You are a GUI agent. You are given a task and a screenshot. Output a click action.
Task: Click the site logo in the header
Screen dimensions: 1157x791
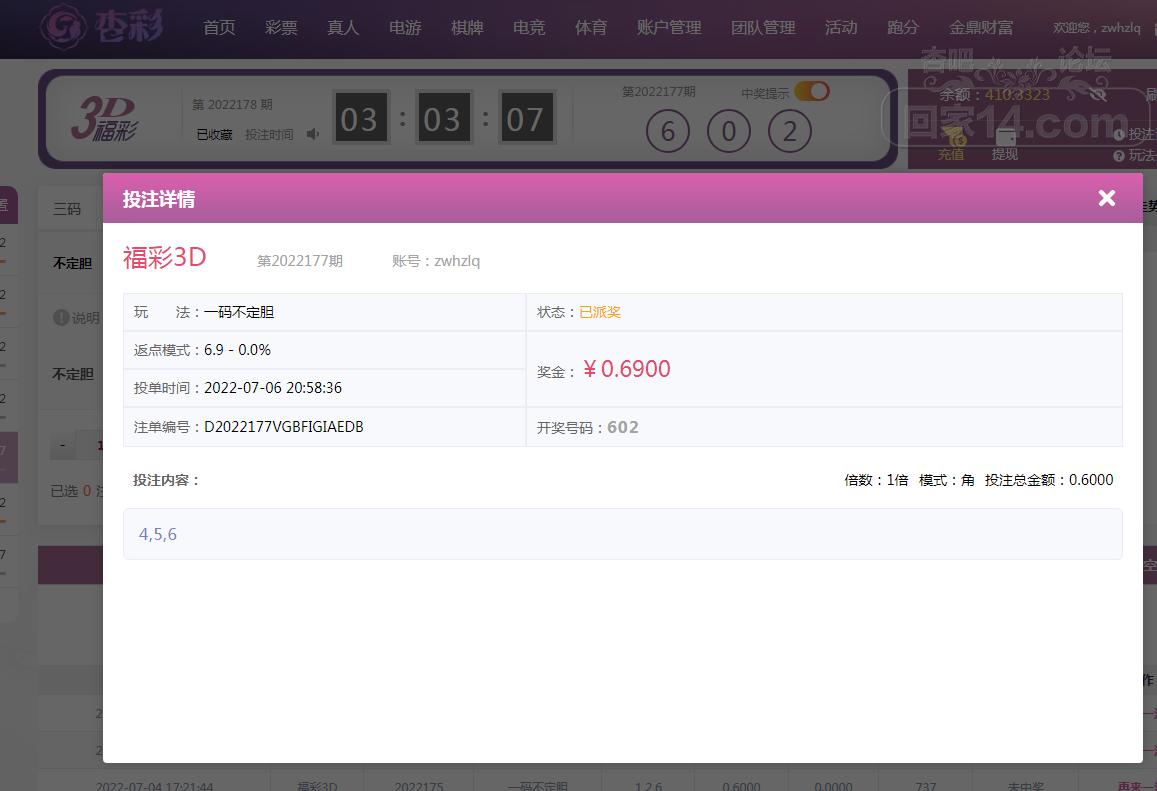(x=102, y=27)
